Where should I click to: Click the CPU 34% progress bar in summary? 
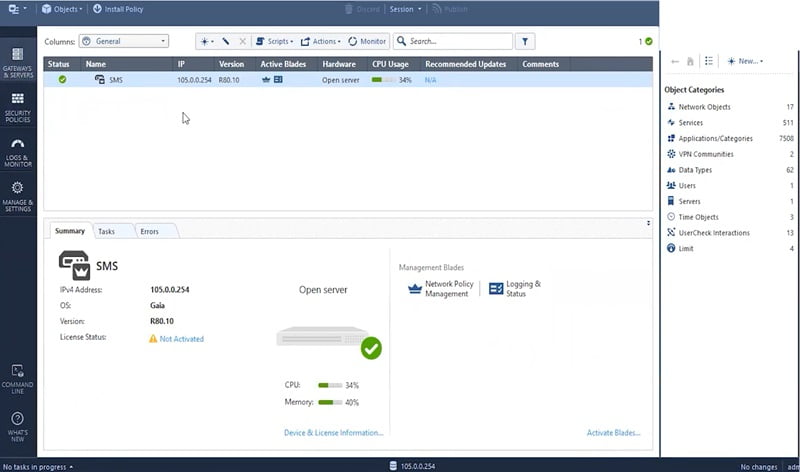coord(330,385)
